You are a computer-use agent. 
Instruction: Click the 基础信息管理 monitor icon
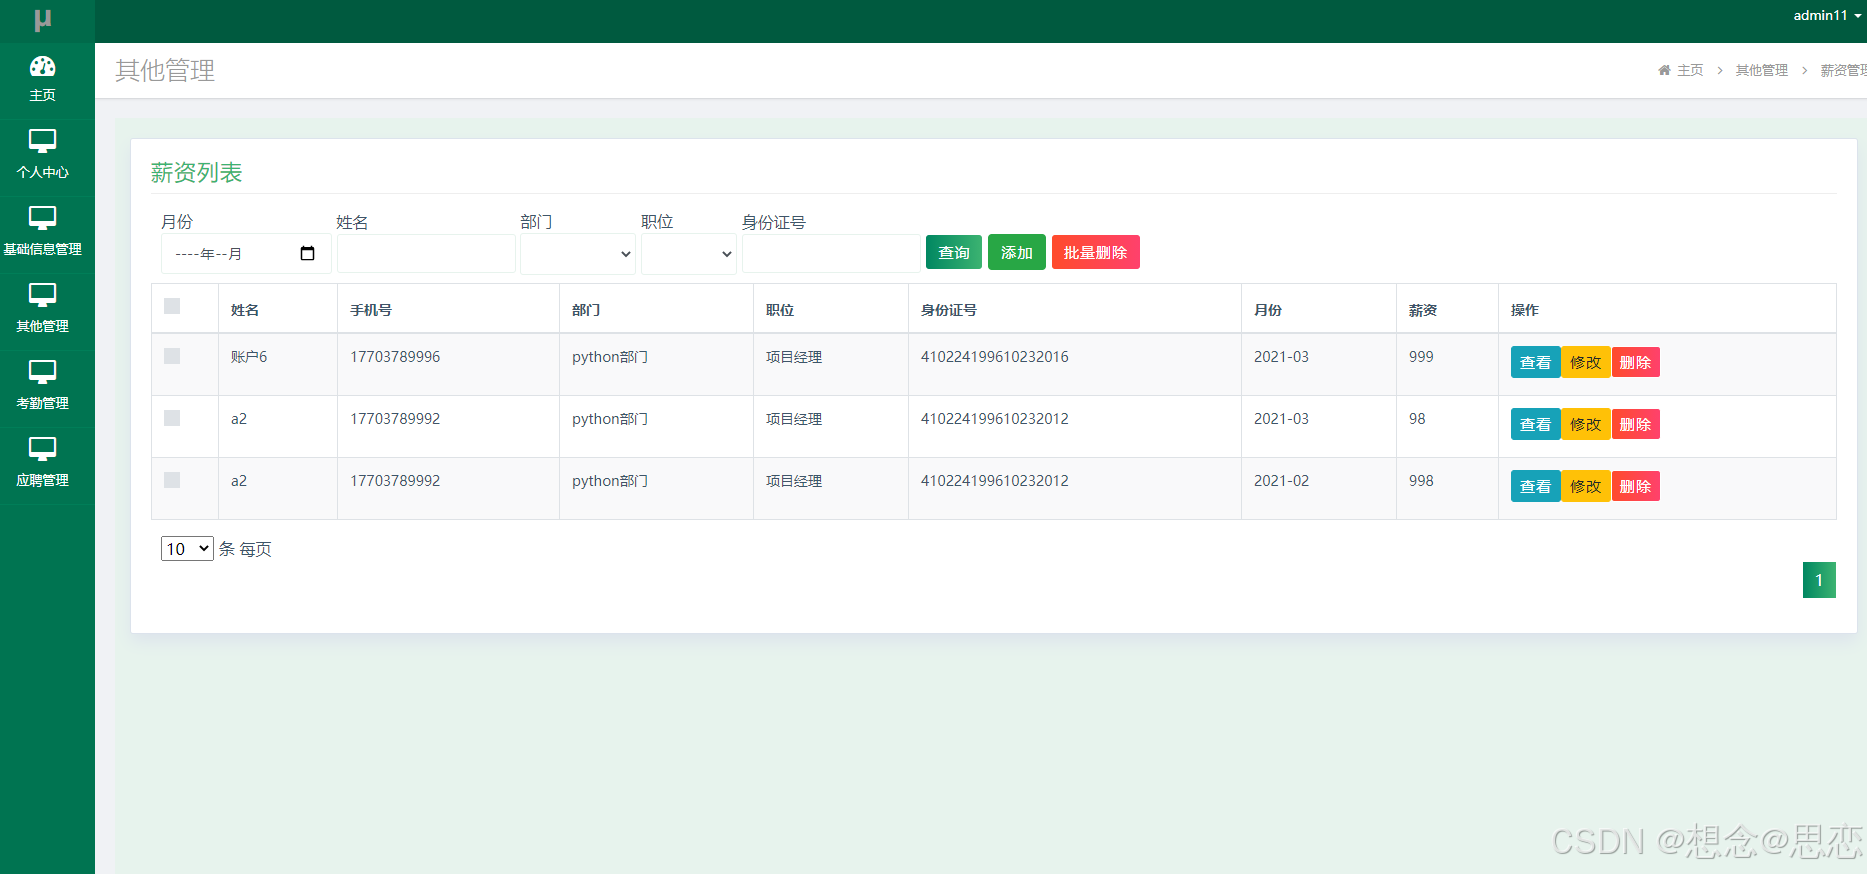[x=42, y=218]
